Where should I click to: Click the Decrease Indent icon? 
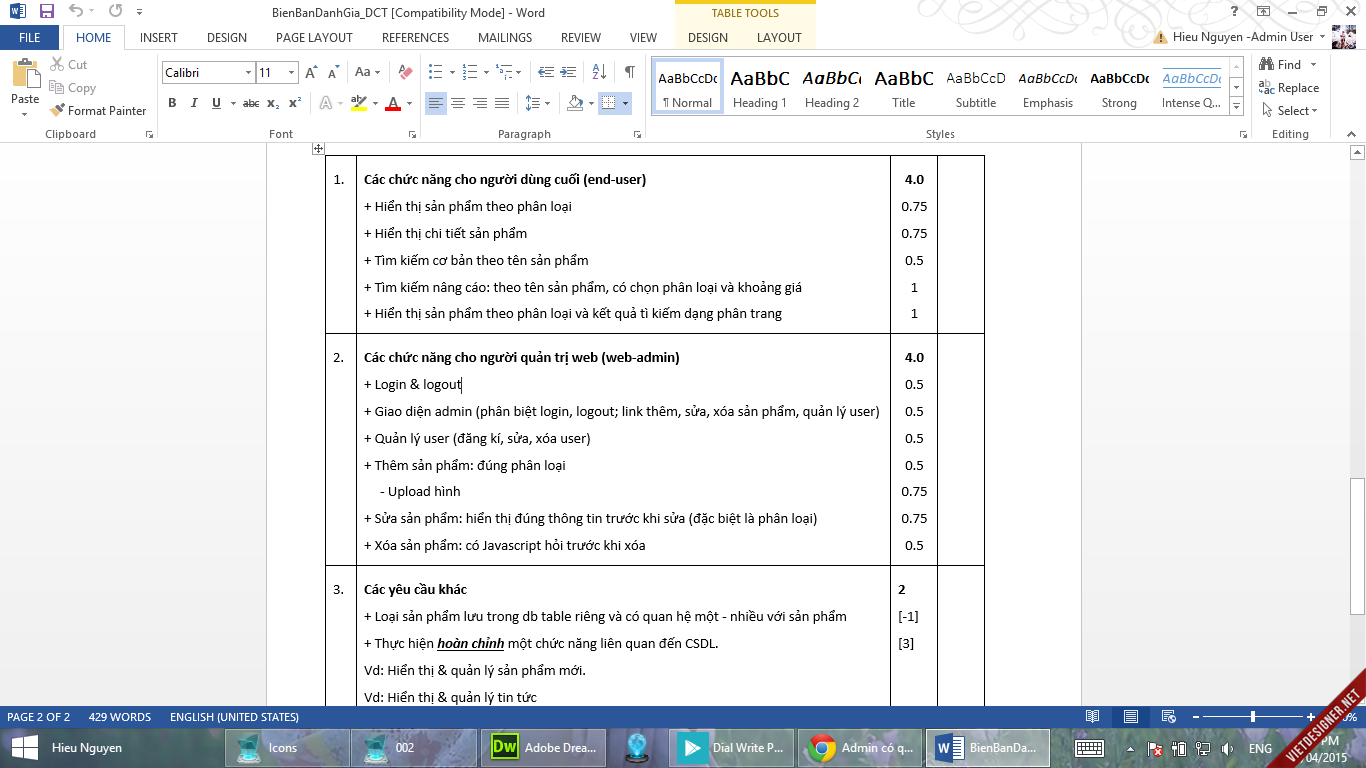[x=546, y=72]
